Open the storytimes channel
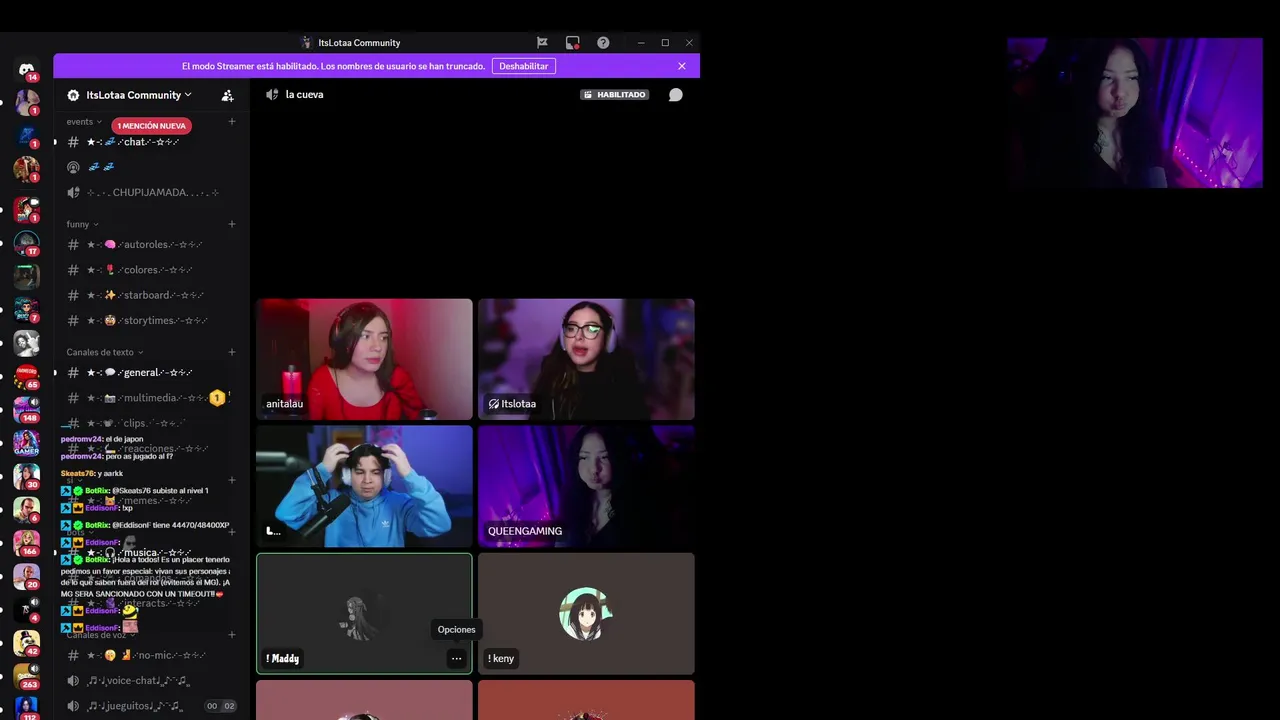1280x720 pixels. tap(150, 320)
